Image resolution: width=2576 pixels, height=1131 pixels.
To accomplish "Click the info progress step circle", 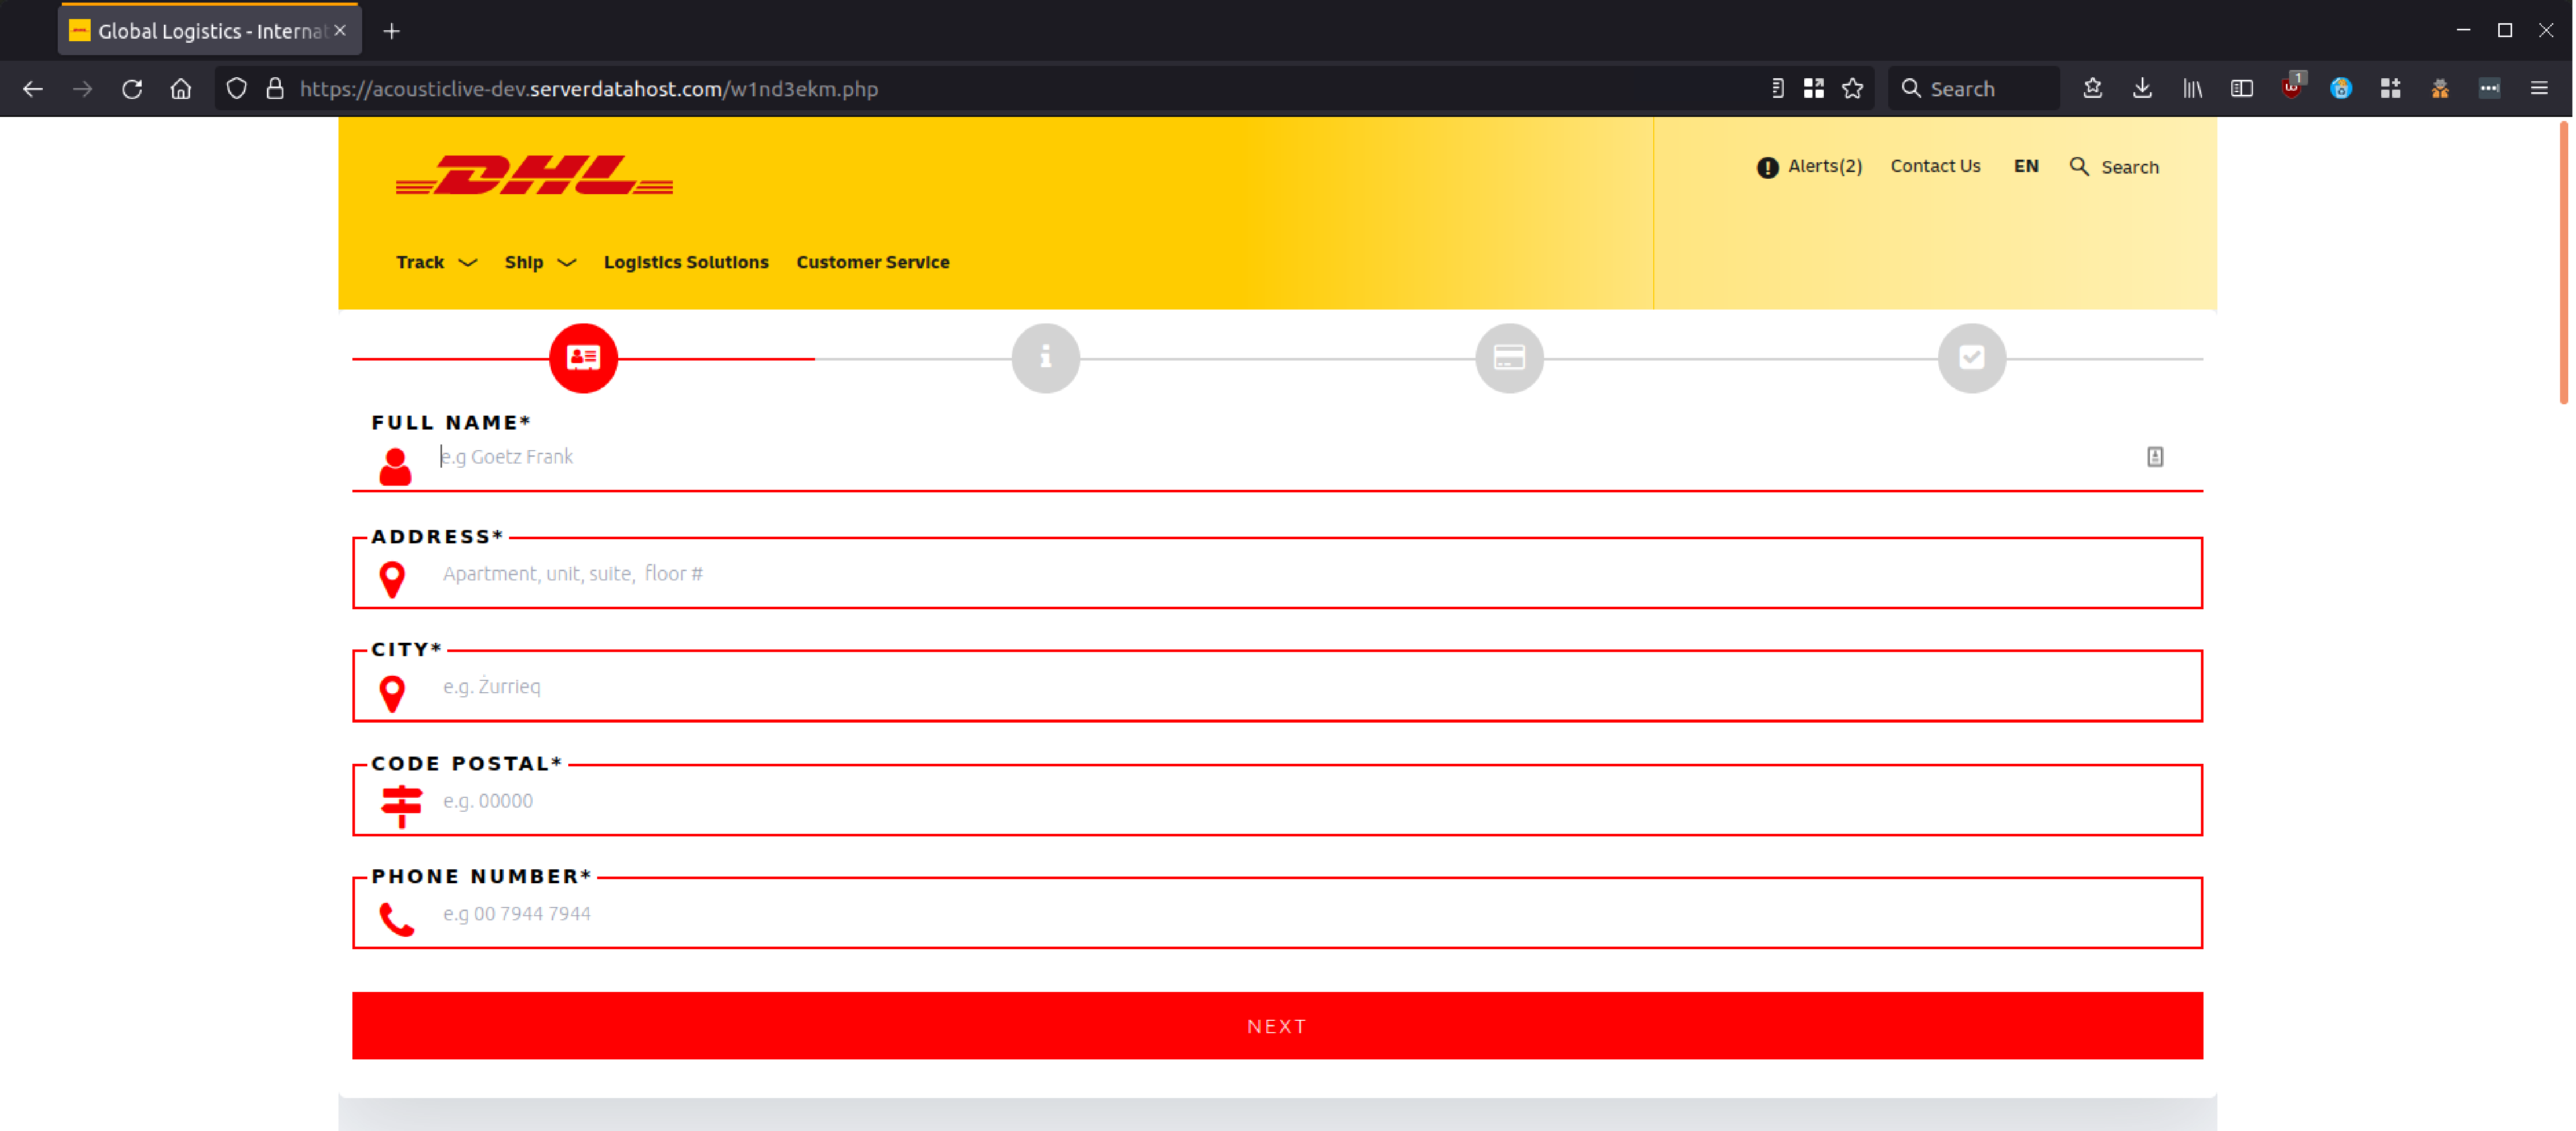I will click(x=1046, y=357).
